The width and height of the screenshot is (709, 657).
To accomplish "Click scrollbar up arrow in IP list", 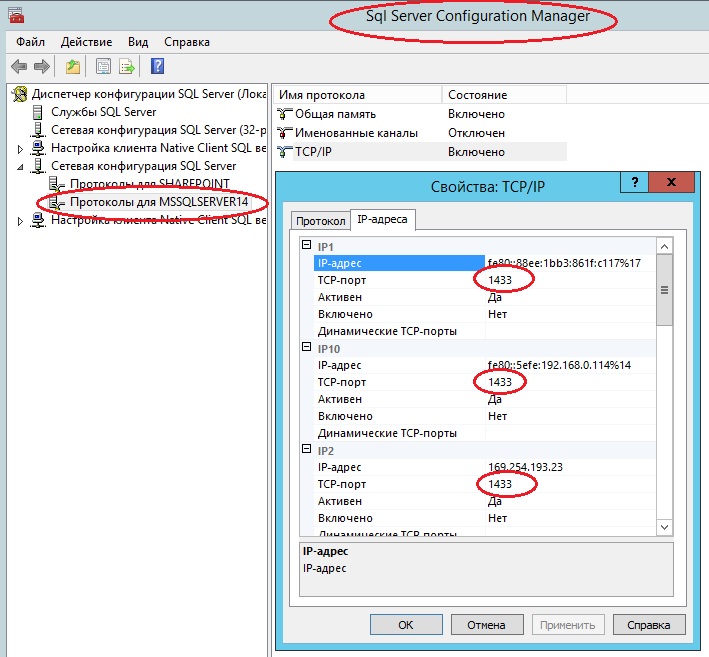I will tap(664, 246).
